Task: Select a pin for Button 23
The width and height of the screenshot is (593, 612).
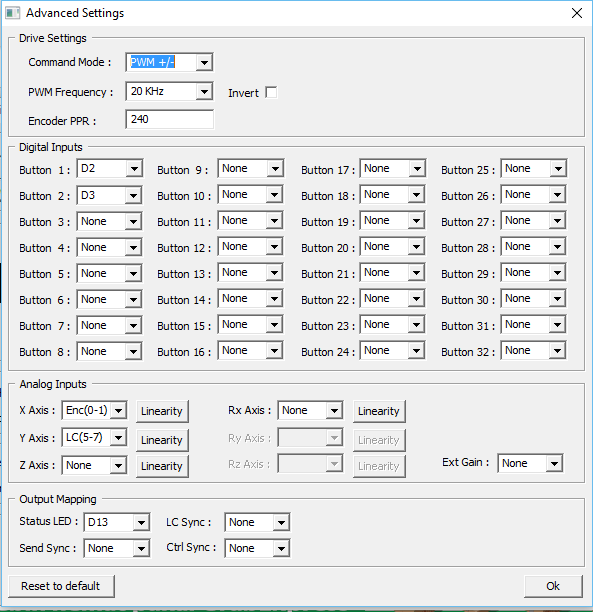Action: tap(393, 324)
